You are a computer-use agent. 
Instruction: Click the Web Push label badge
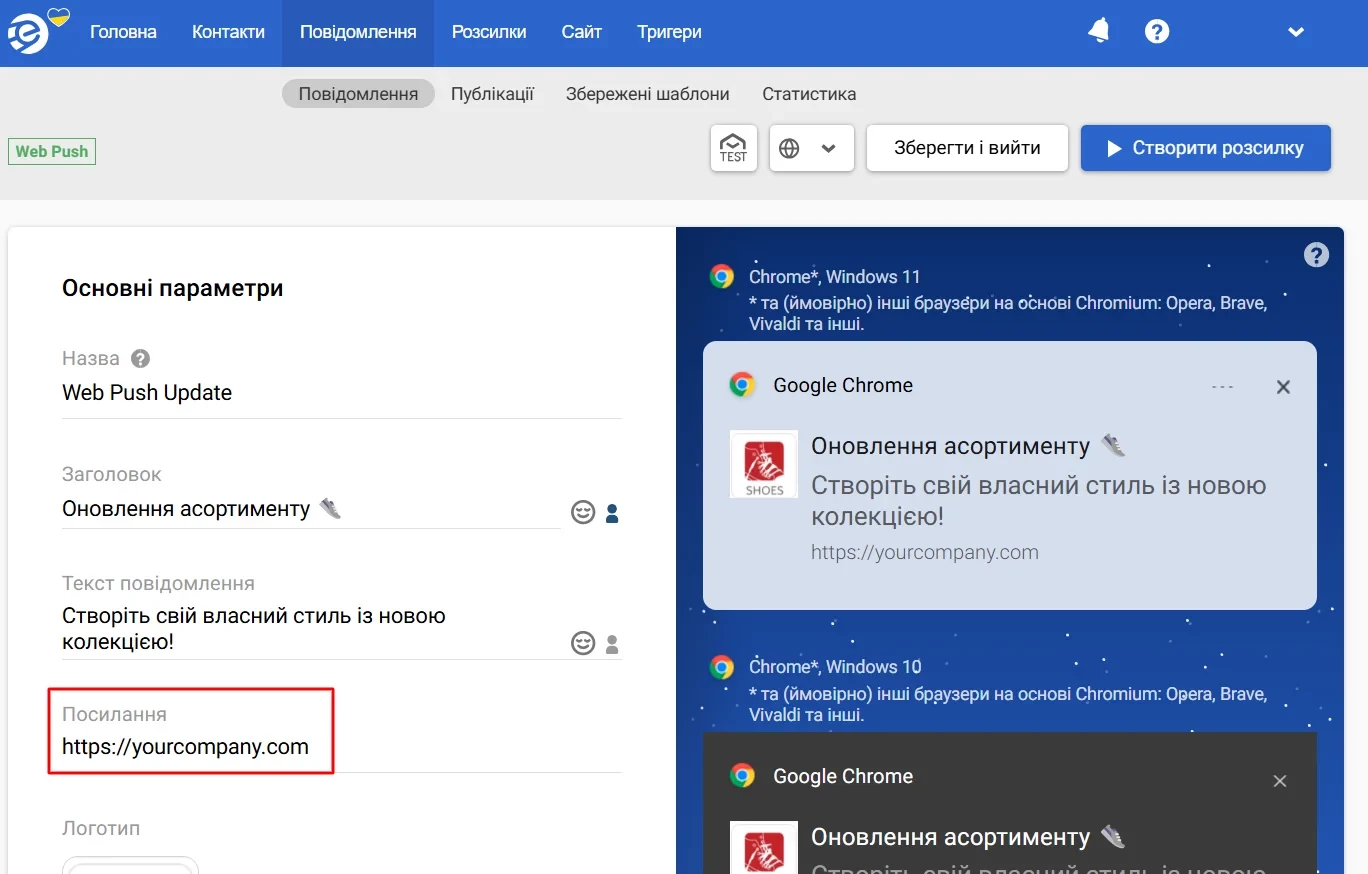(x=52, y=152)
